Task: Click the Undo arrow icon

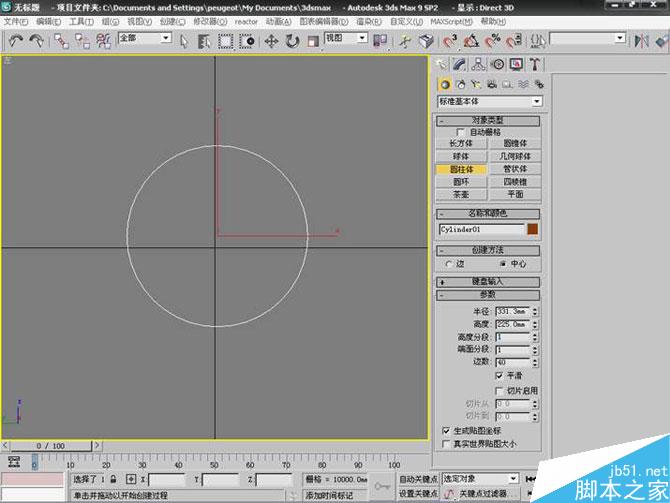Action: [x=16, y=41]
